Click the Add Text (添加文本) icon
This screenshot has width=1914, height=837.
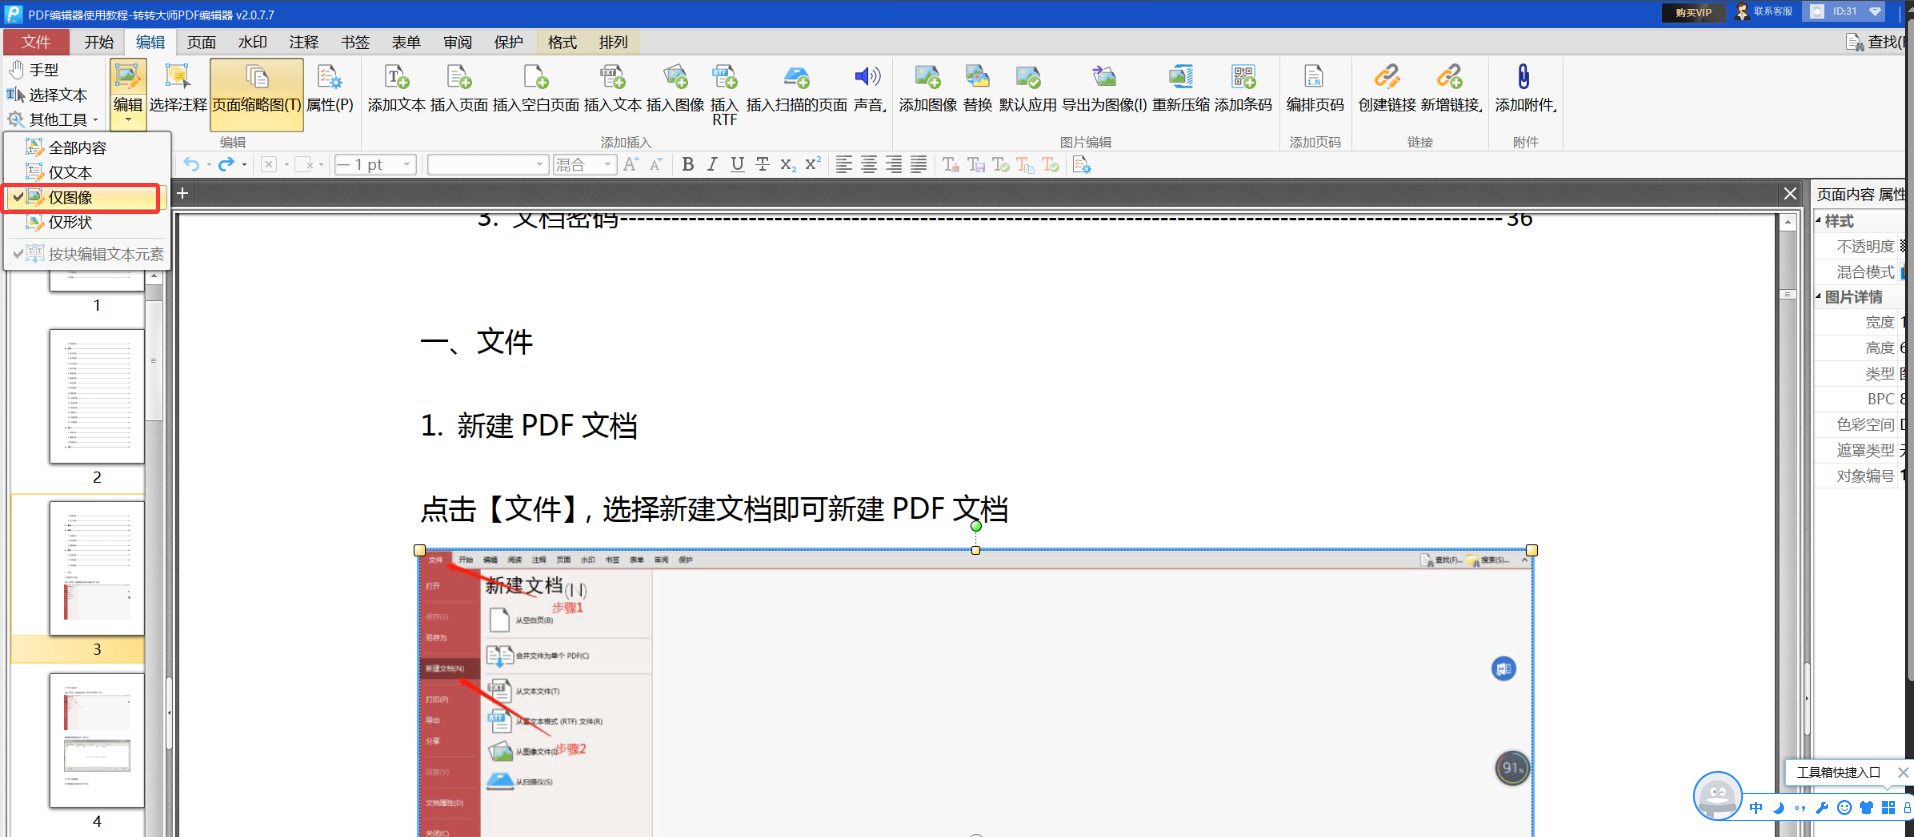(x=397, y=77)
